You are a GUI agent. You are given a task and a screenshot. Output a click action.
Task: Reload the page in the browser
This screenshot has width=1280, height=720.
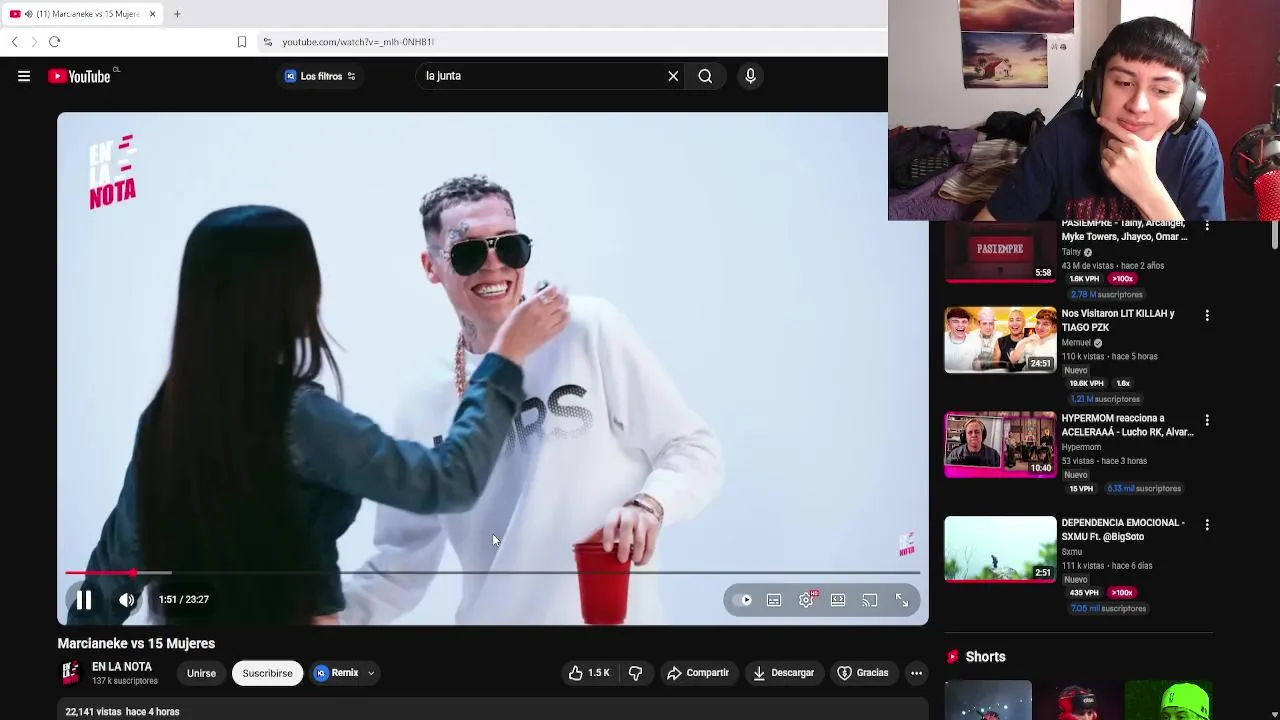[55, 42]
